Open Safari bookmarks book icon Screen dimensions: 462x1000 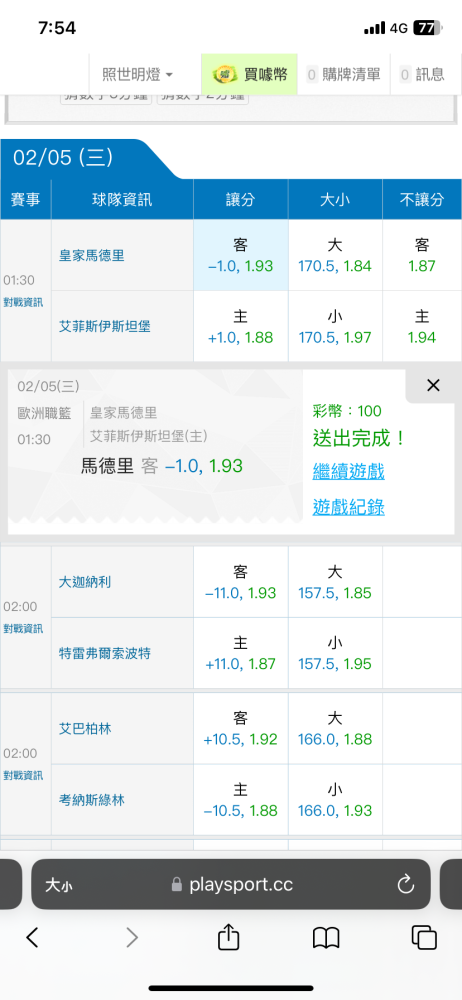tap(326, 938)
